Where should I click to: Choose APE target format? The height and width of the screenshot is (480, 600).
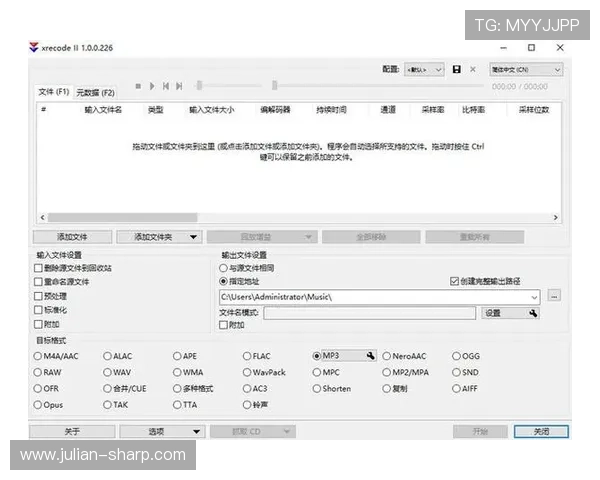point(177,356)
